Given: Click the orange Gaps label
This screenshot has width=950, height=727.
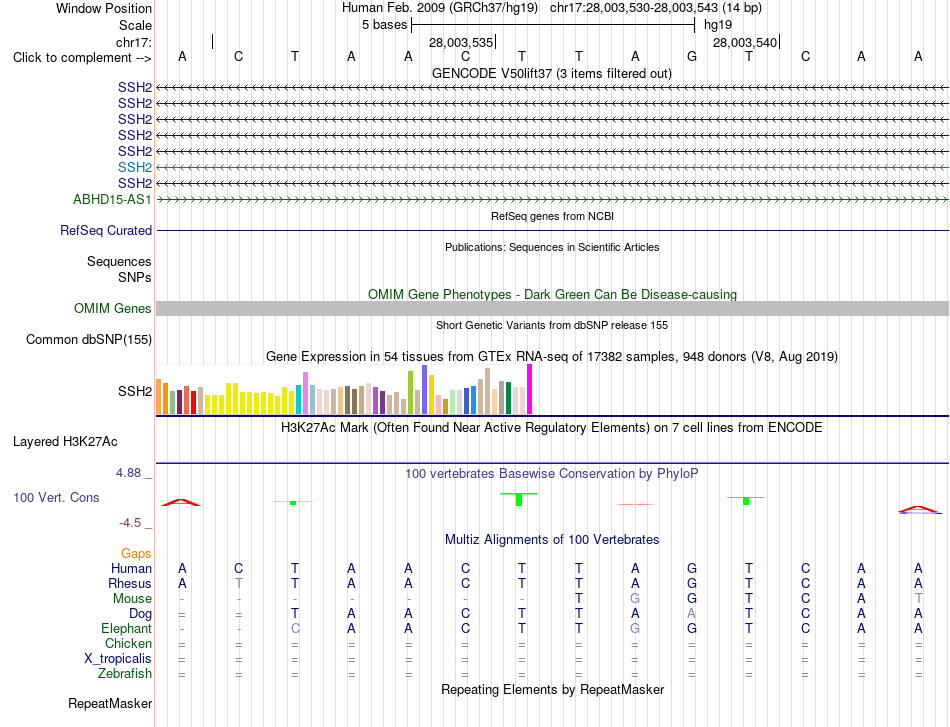Looking at the screenshot, I should pos(136,553).
